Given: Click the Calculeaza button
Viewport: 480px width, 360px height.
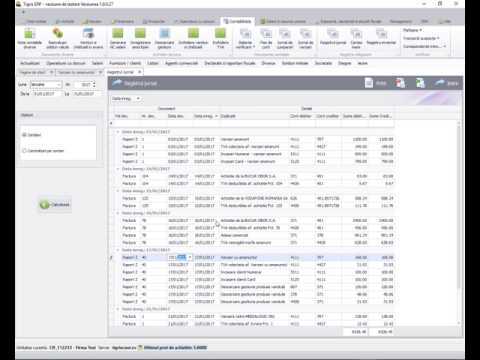Looking at the screenshot, I should click(55, 204).
